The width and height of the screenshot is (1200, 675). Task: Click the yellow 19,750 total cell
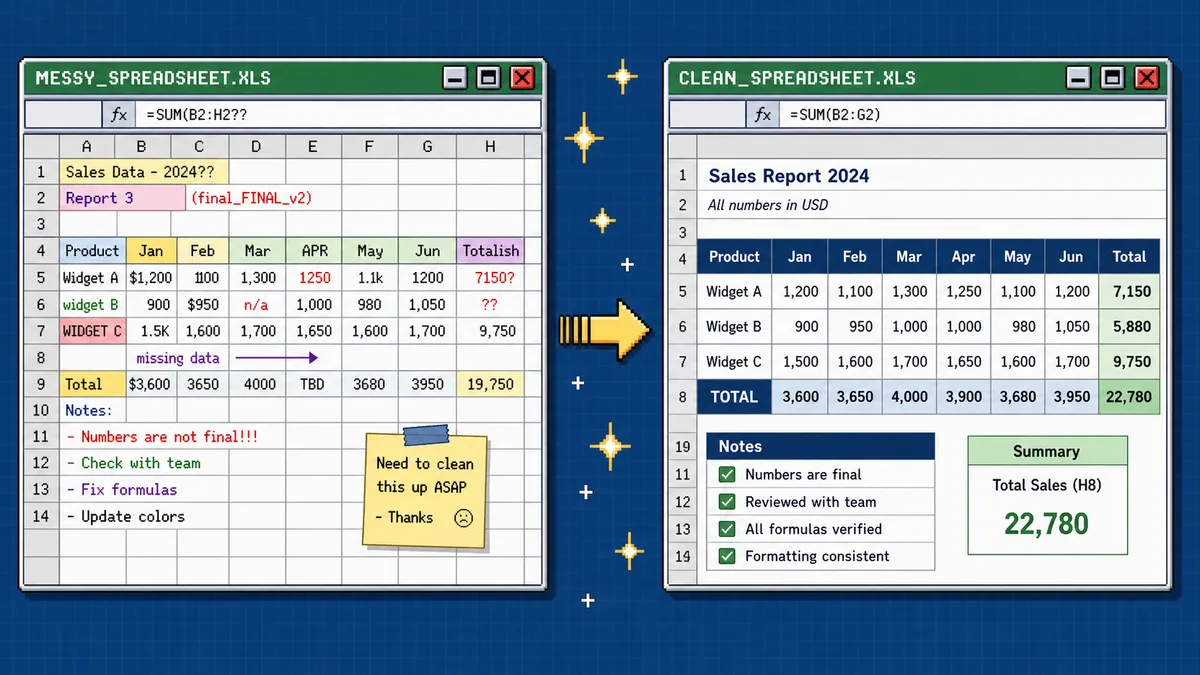click(490, 384)
